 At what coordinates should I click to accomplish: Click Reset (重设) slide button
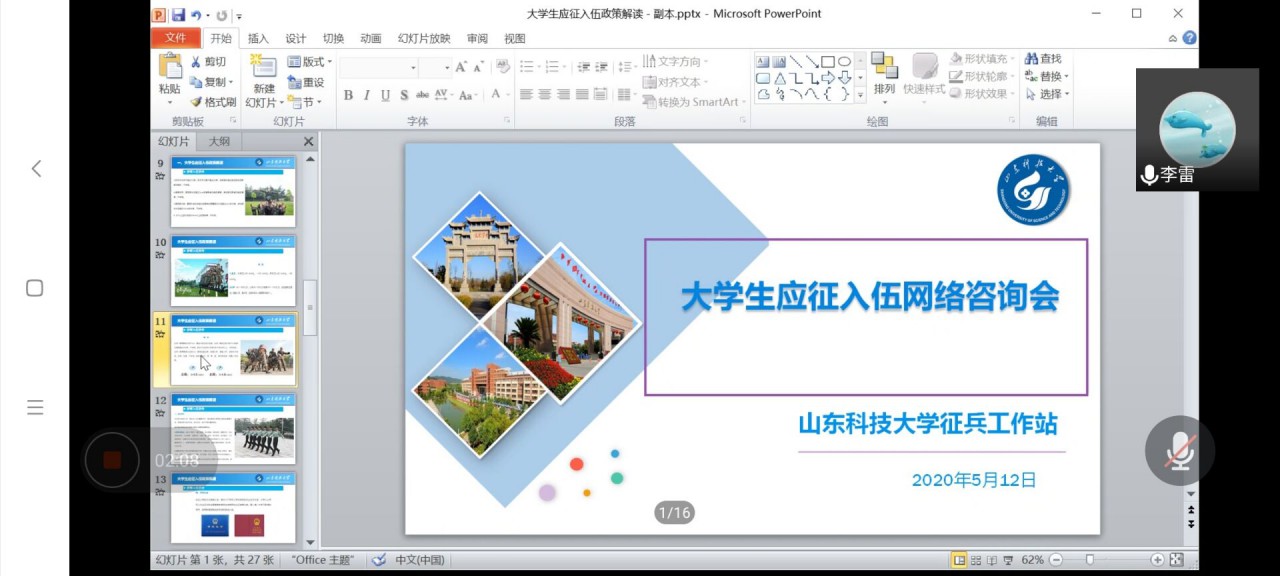307,82
